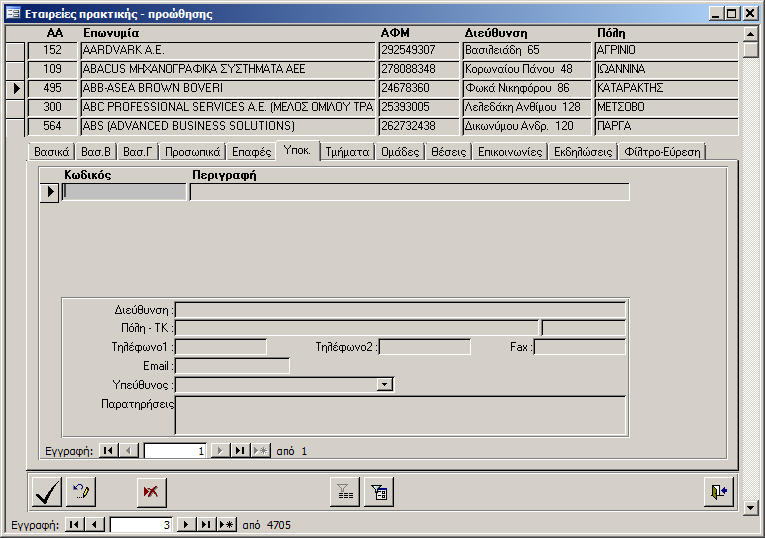Select the AARDVARK A.E. row selector
The image size is (765, 538).
pos(15,50)
